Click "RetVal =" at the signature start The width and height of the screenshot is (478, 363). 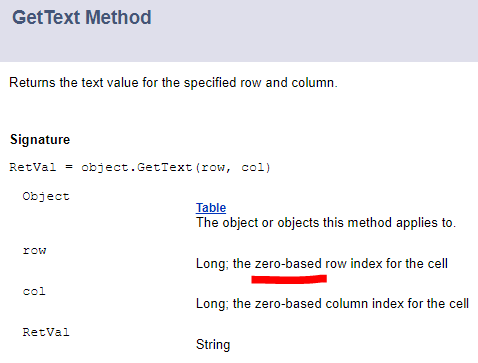coord(41,167)
